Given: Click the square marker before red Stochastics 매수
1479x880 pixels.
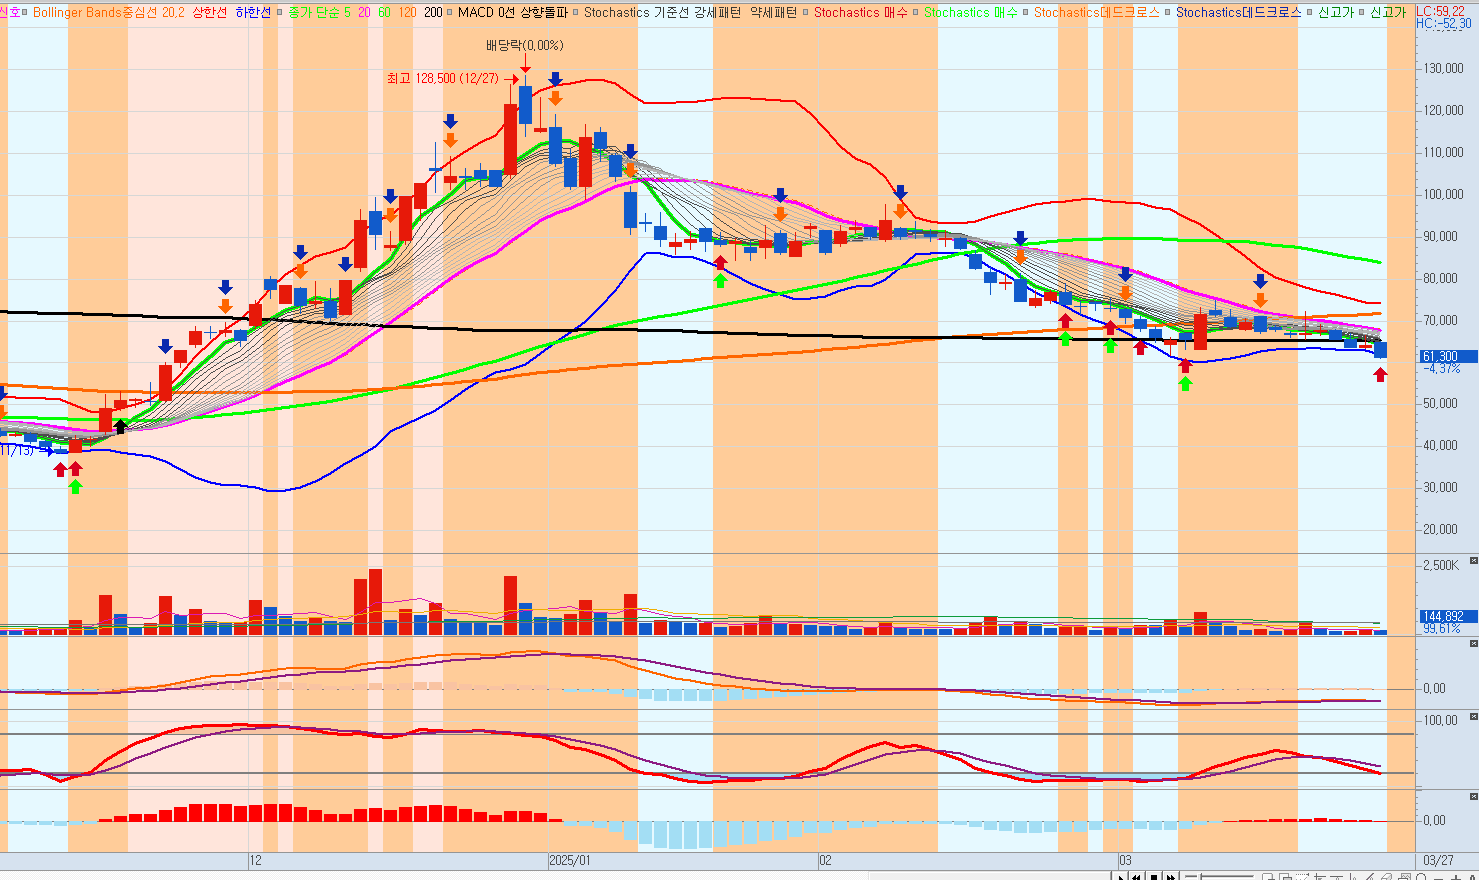Looking at the screenshot, I should click(x=806, y=13).
